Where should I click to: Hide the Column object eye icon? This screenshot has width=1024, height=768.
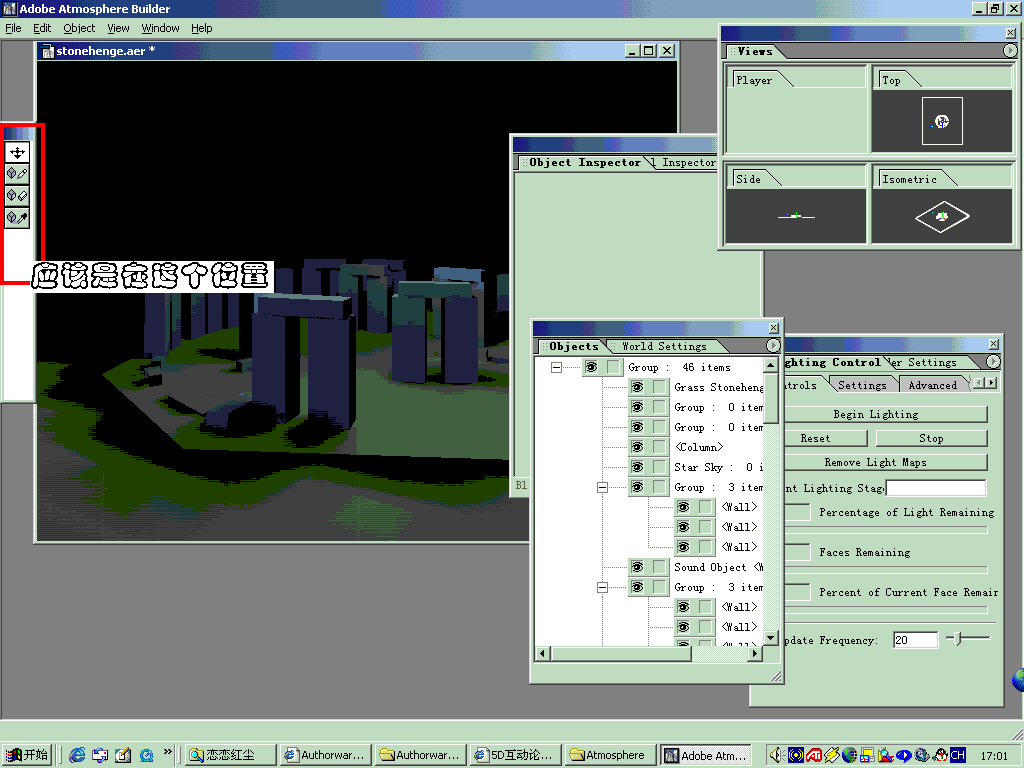coord(637,447)
